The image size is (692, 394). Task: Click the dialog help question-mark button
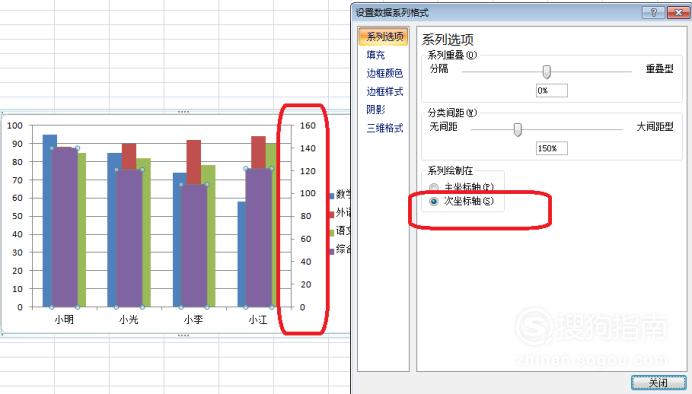click(654, 12)
